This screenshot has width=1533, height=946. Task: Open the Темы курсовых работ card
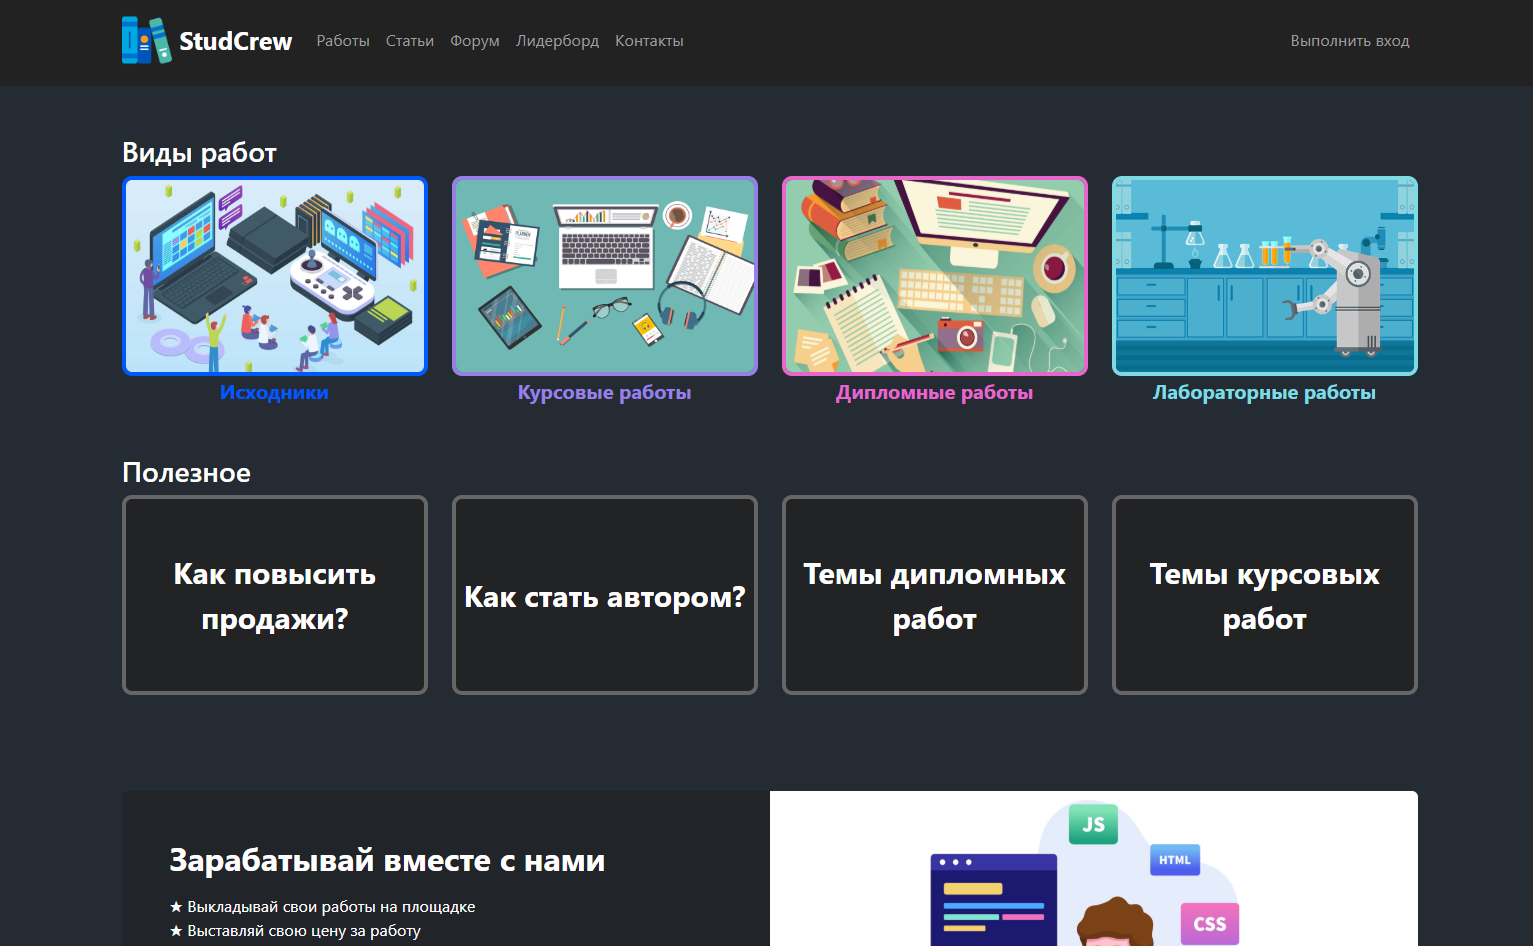[x=1264, y=595]
